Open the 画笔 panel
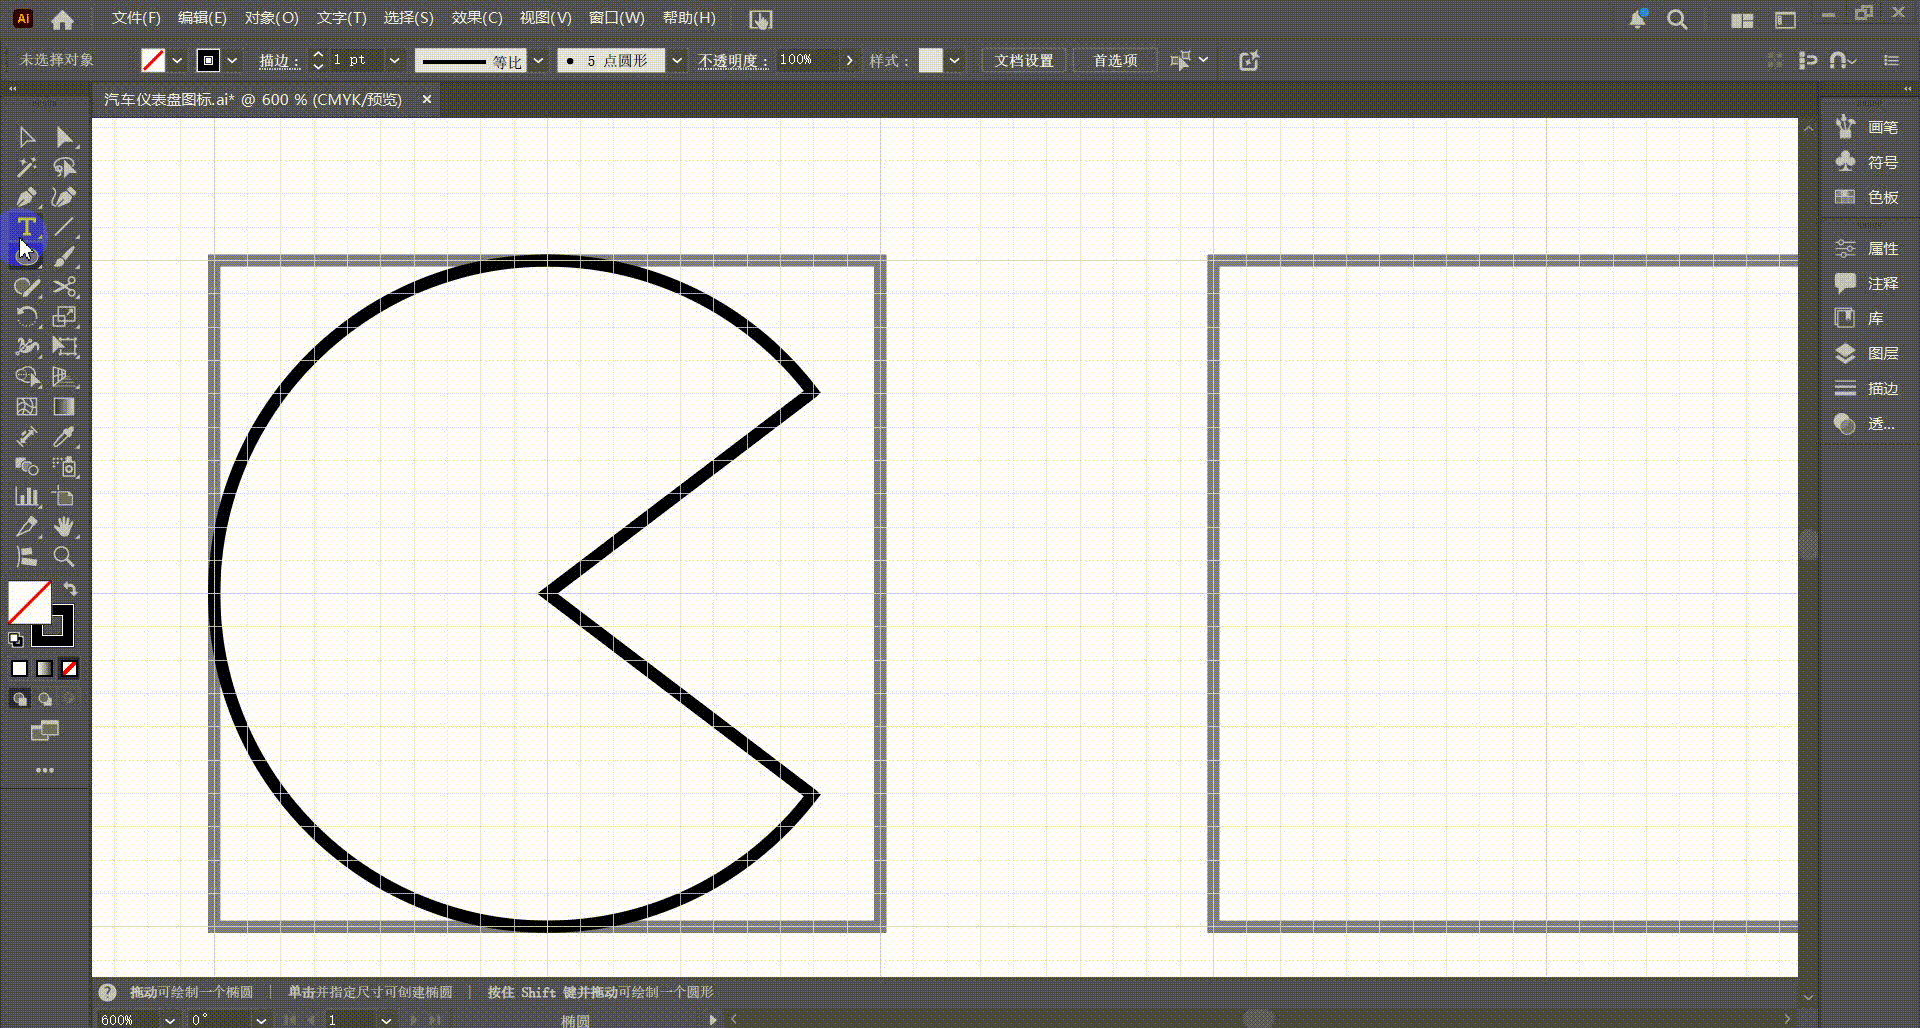The image size is (1920, 1028). [1868, 127]
